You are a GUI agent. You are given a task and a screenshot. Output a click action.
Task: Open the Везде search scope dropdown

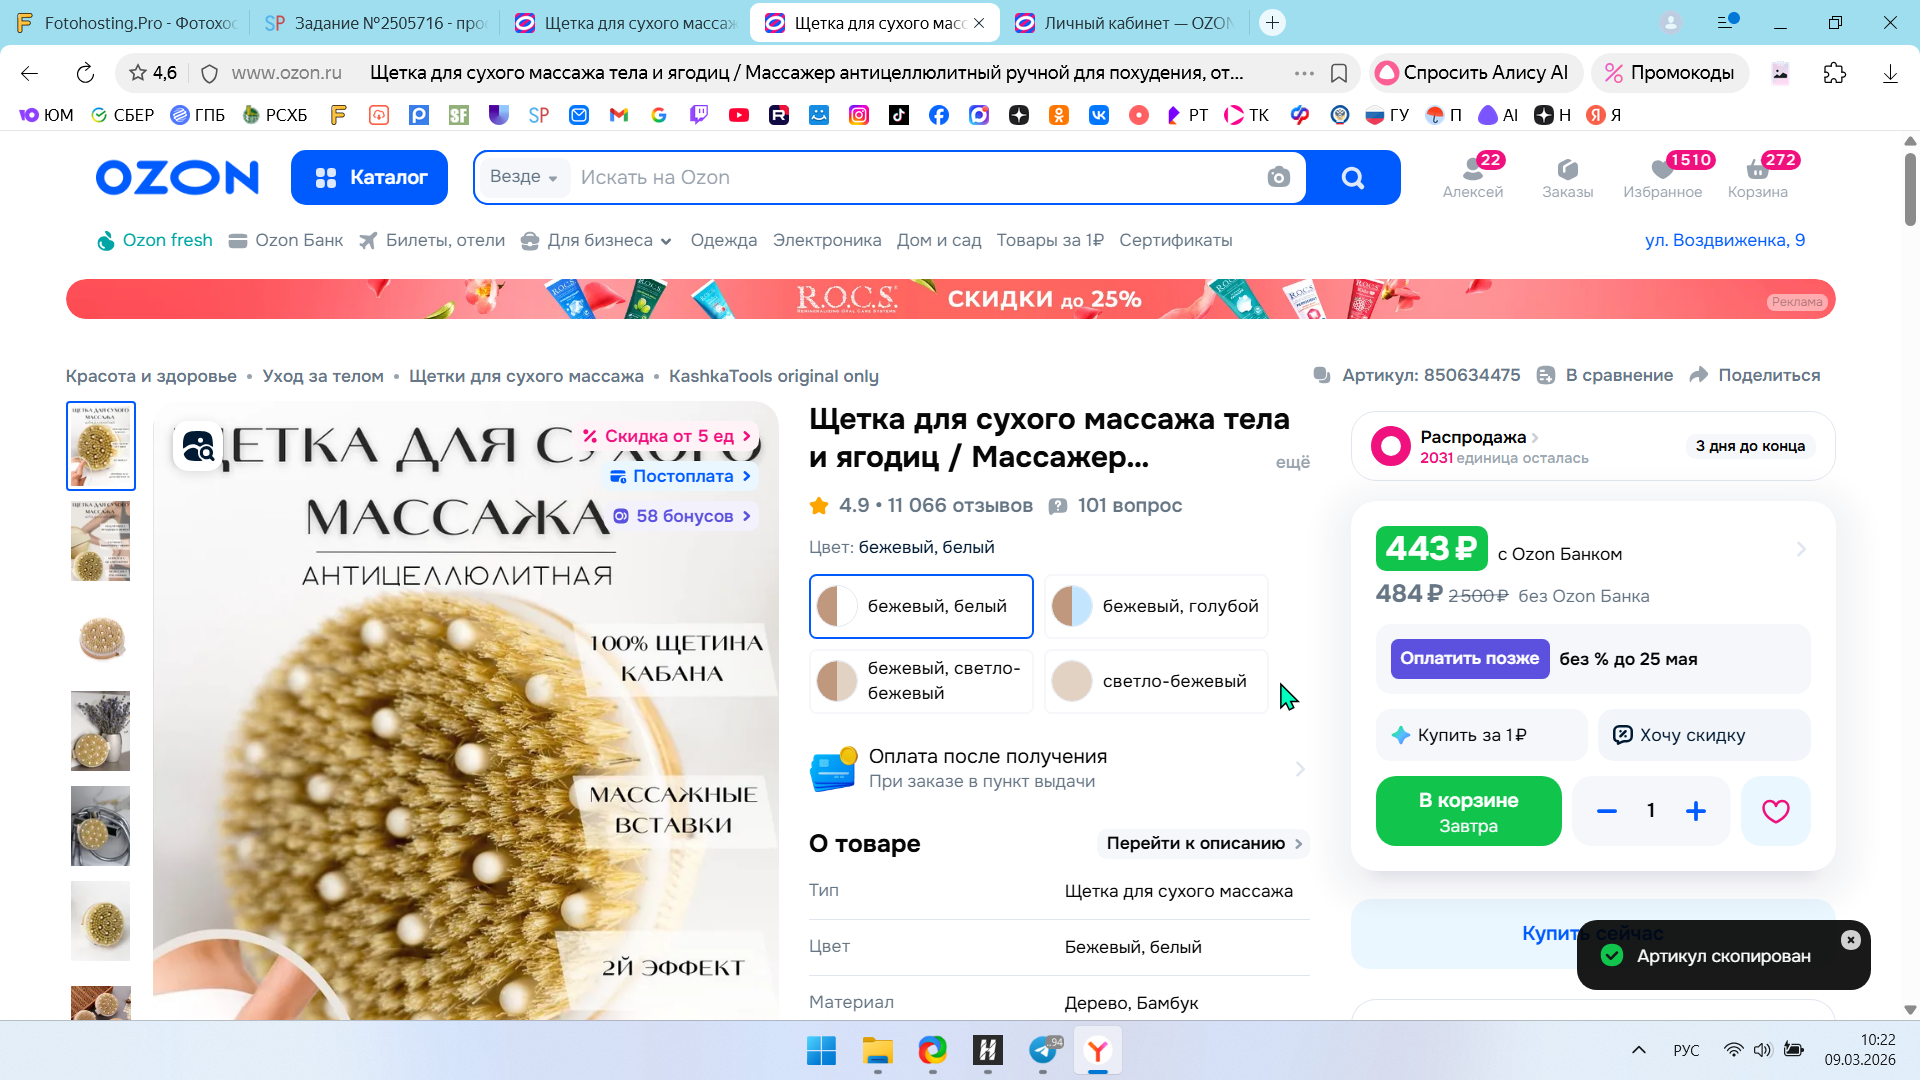tap(523, 177)
